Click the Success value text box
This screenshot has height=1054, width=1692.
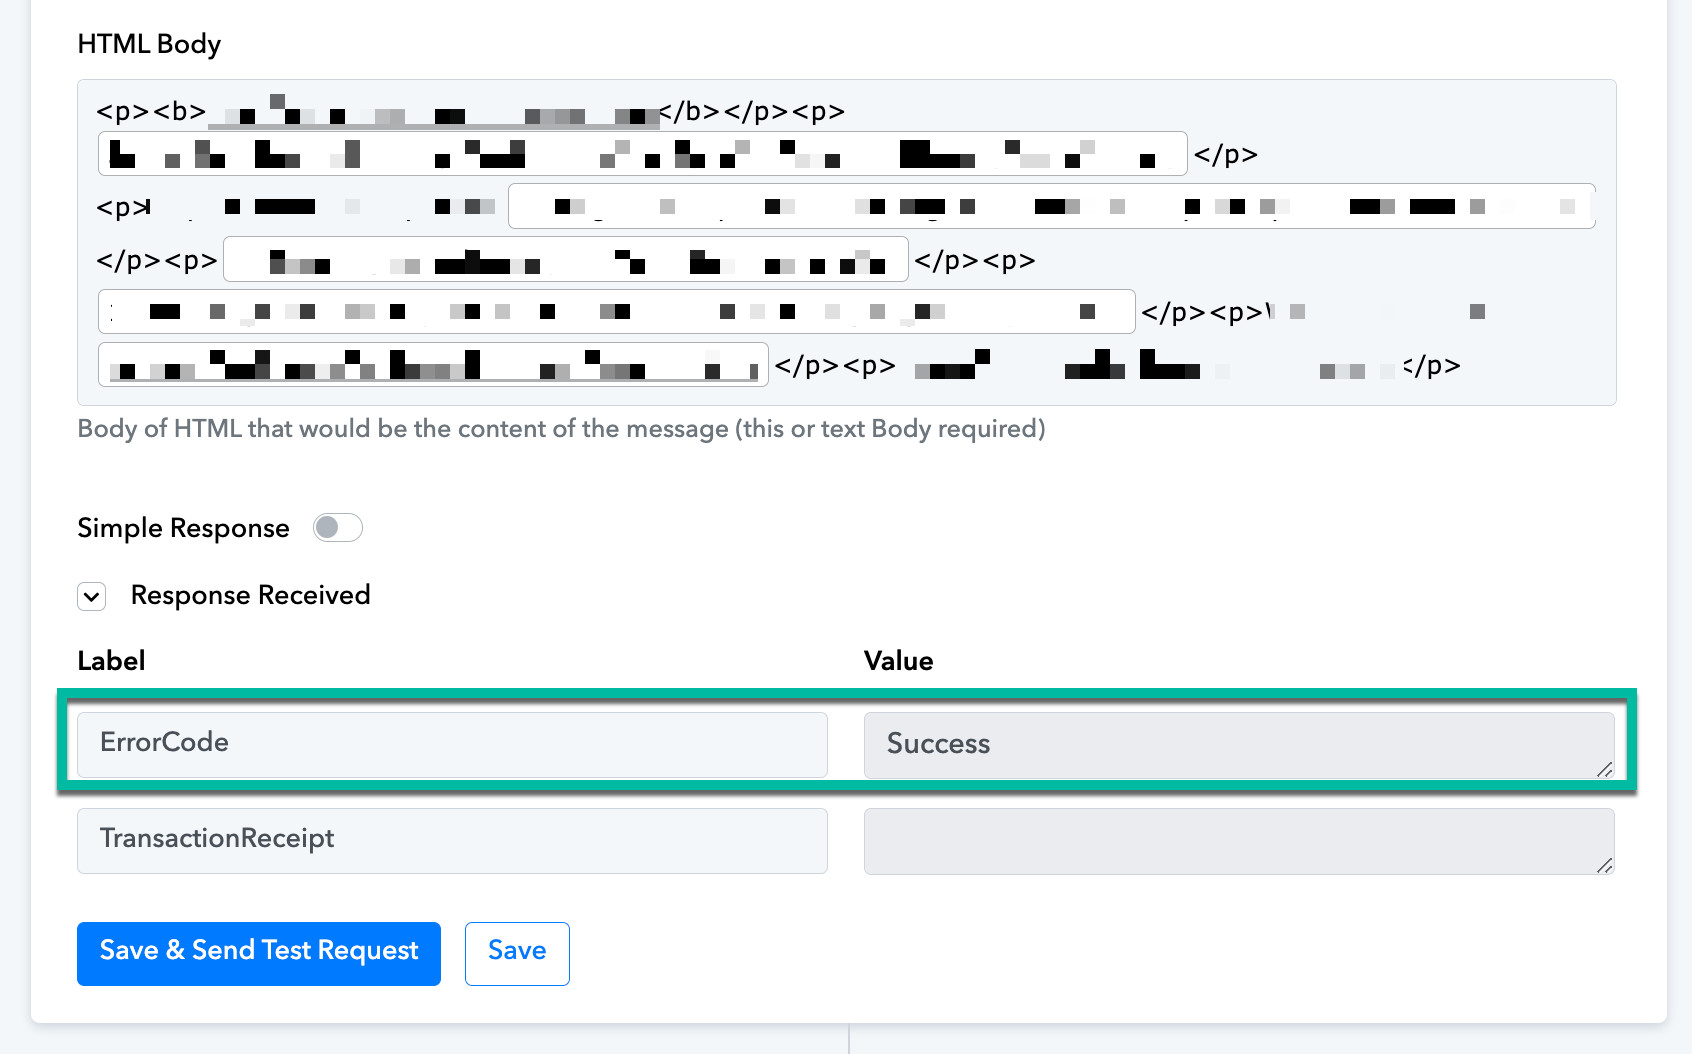tap(1239, 745)
